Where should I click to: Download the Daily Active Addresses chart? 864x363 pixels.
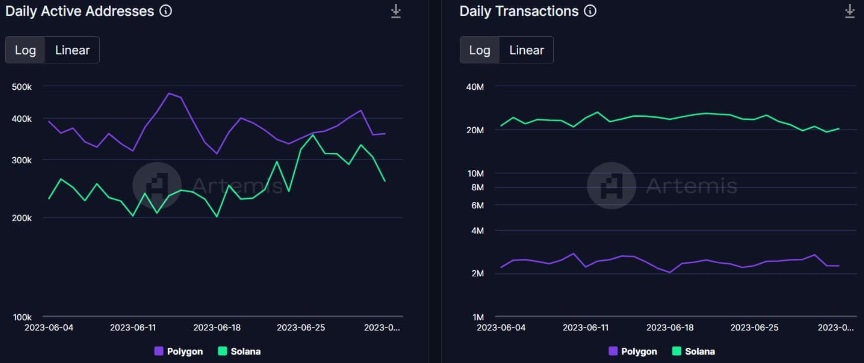[396, 12]
